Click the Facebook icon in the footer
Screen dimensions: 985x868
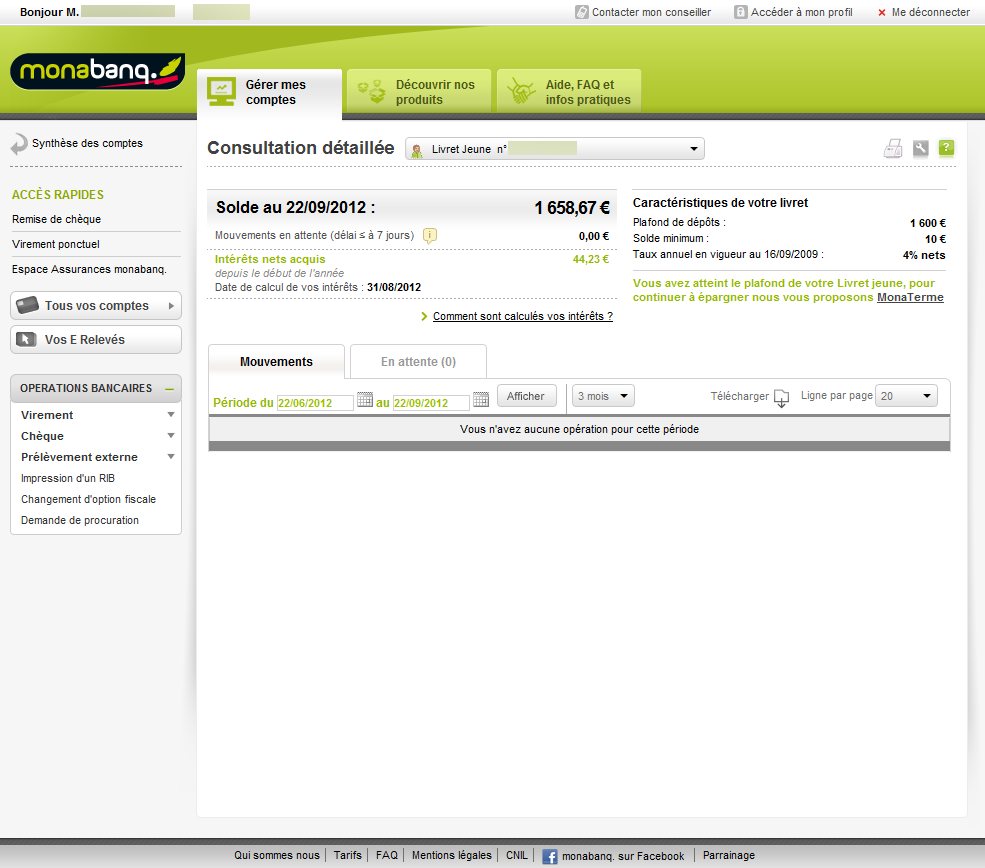pos(549,855)
